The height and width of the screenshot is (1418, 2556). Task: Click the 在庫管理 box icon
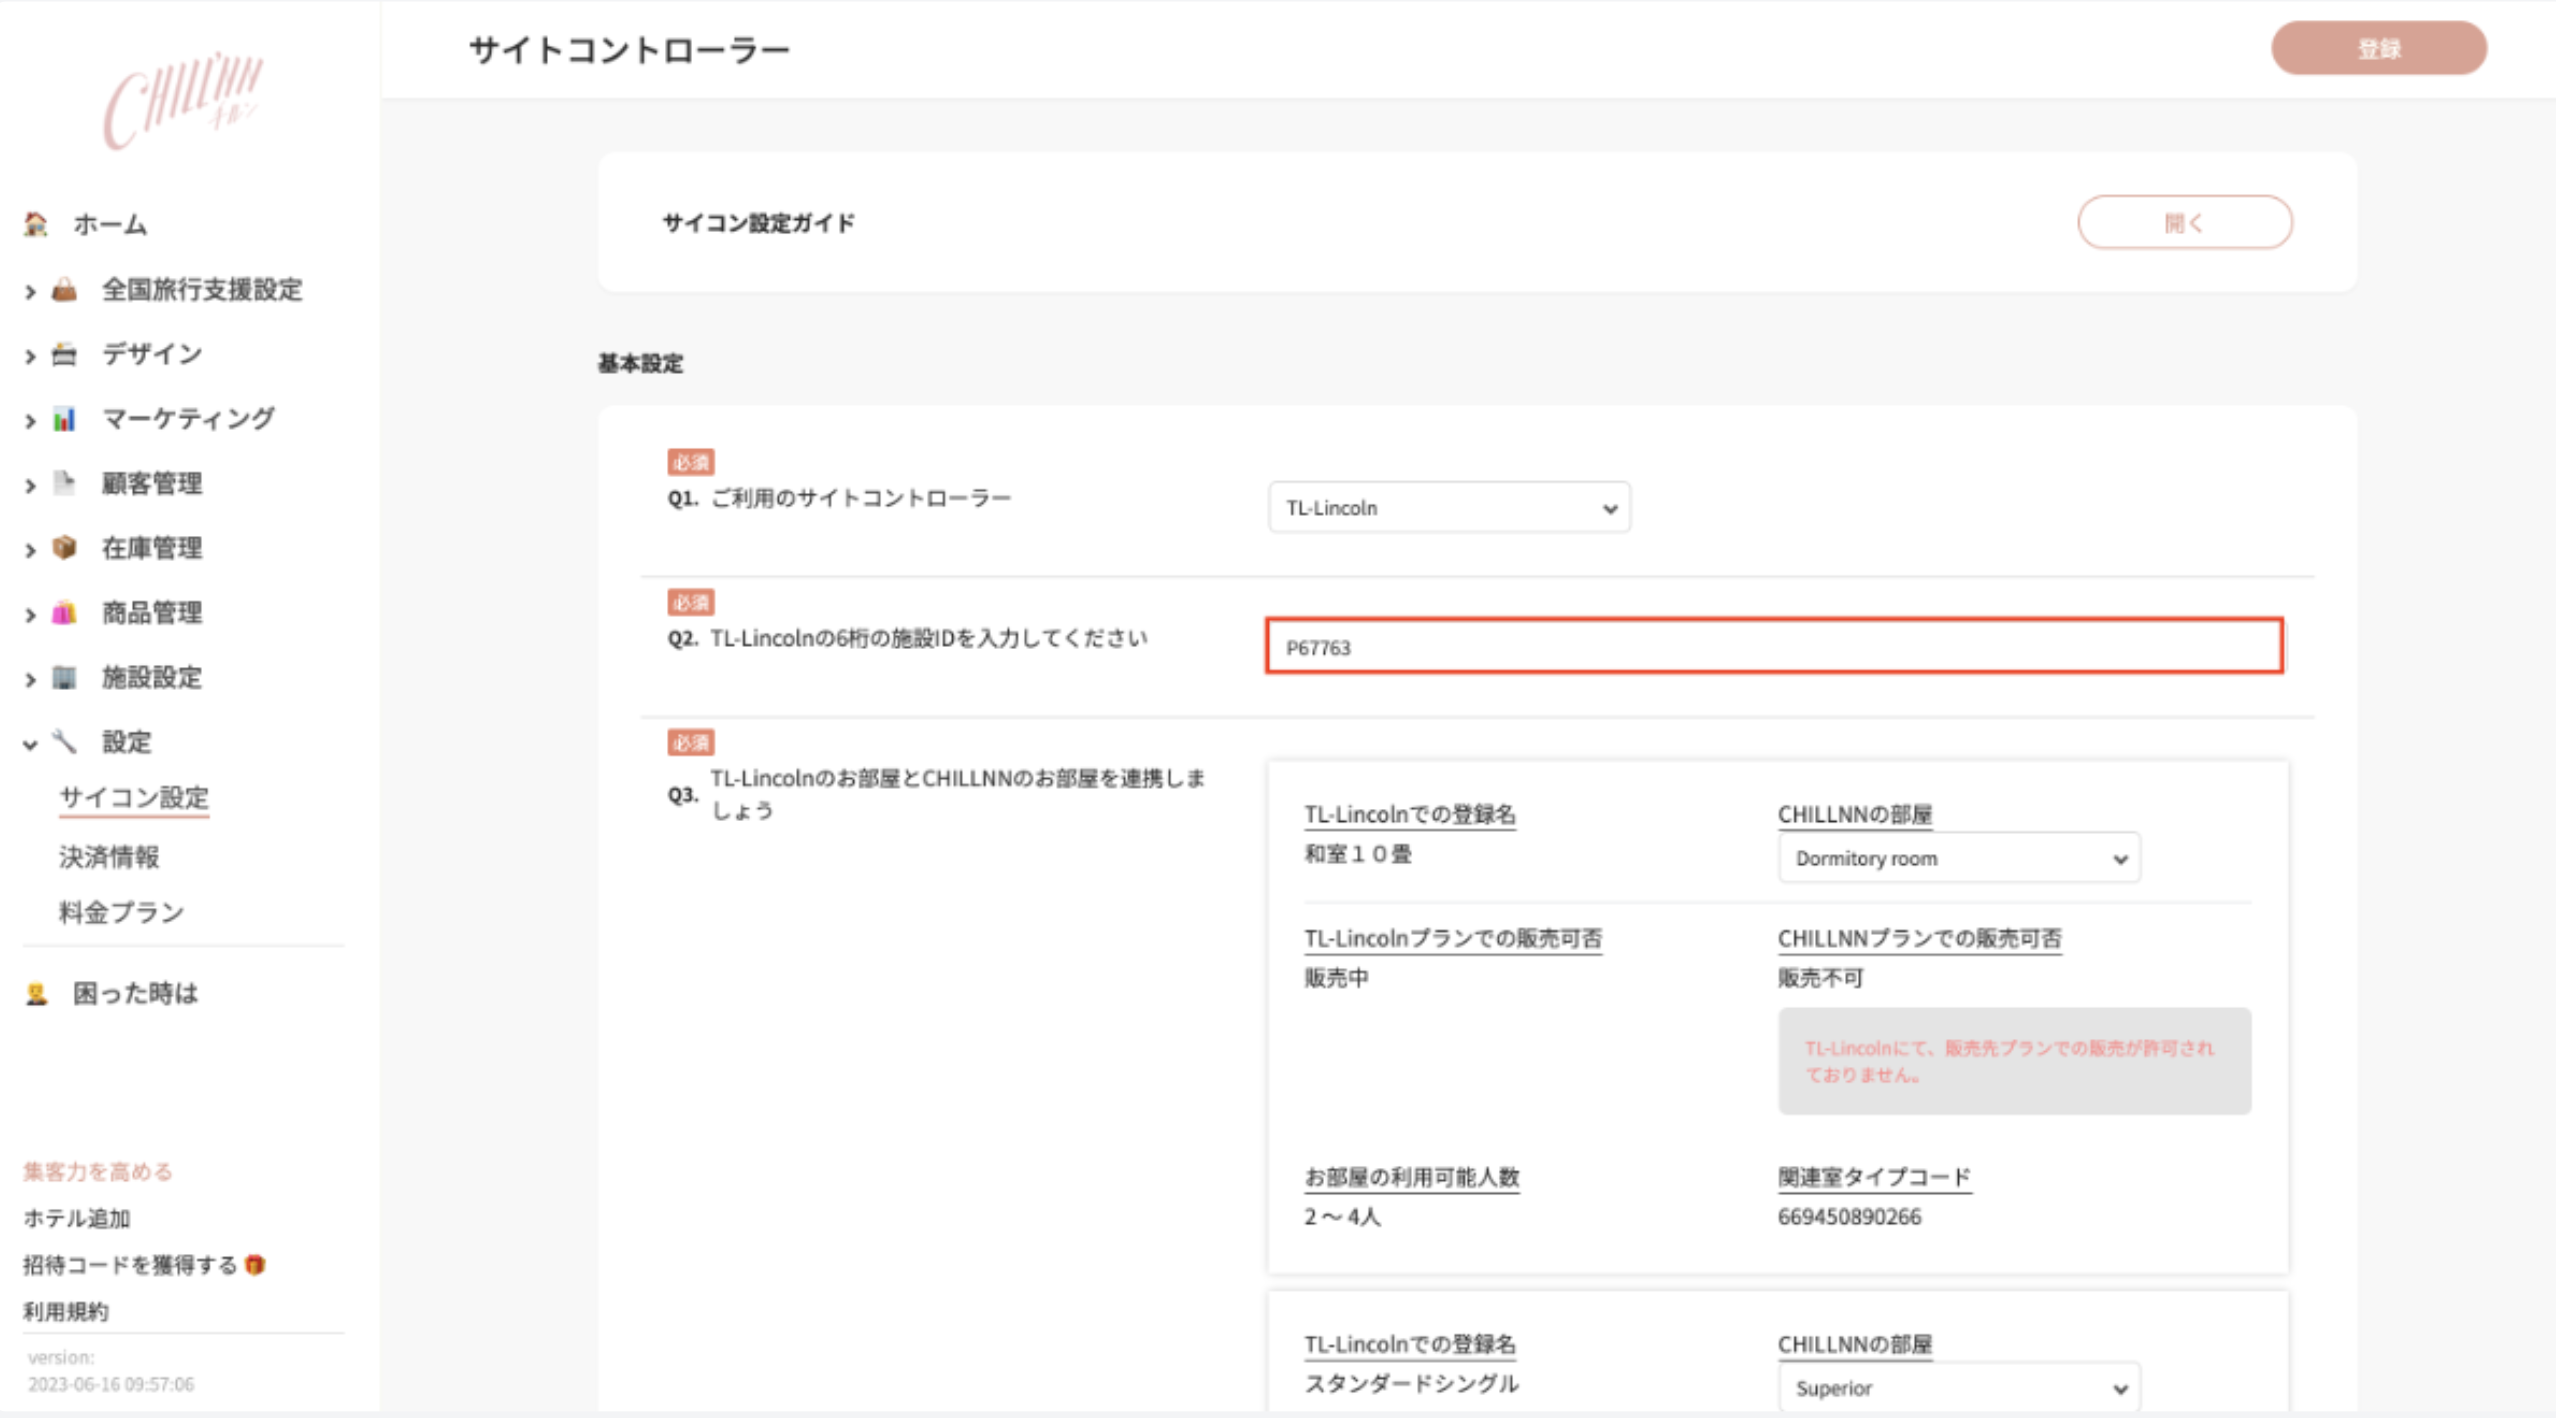click(x=64, y=548)
